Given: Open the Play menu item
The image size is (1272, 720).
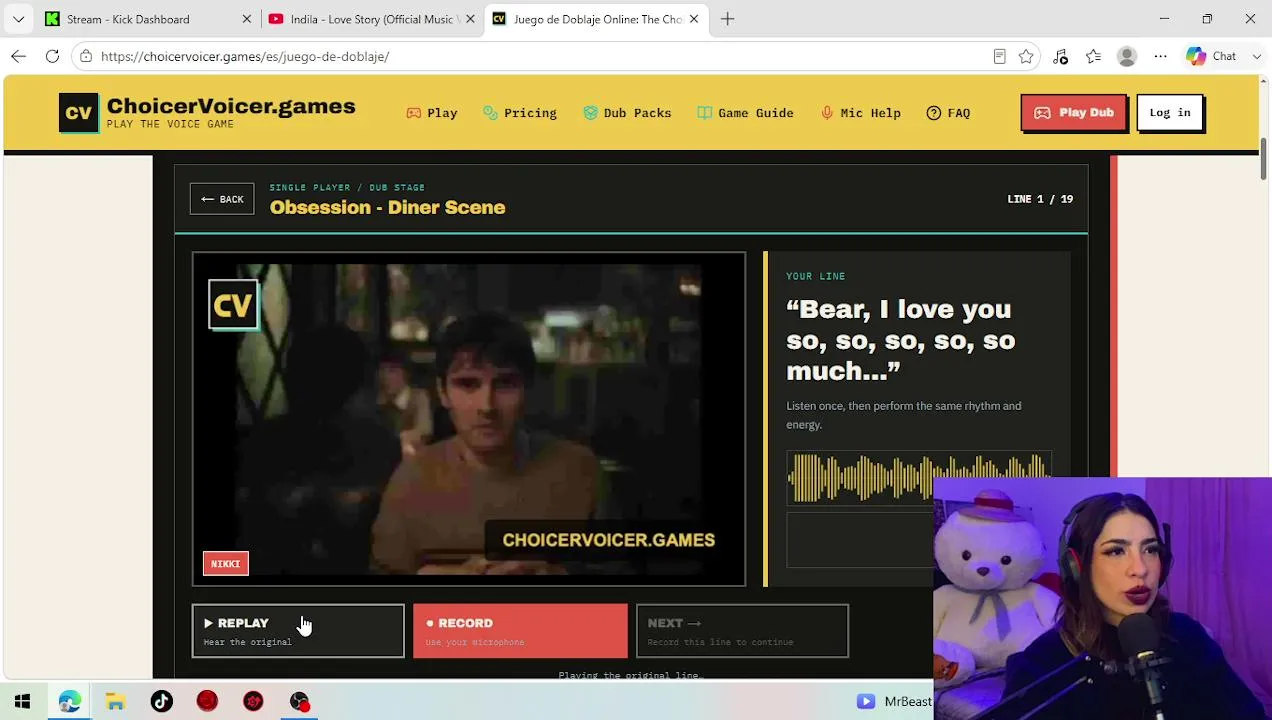Looking at the screenshot, I should click(432, 113).
